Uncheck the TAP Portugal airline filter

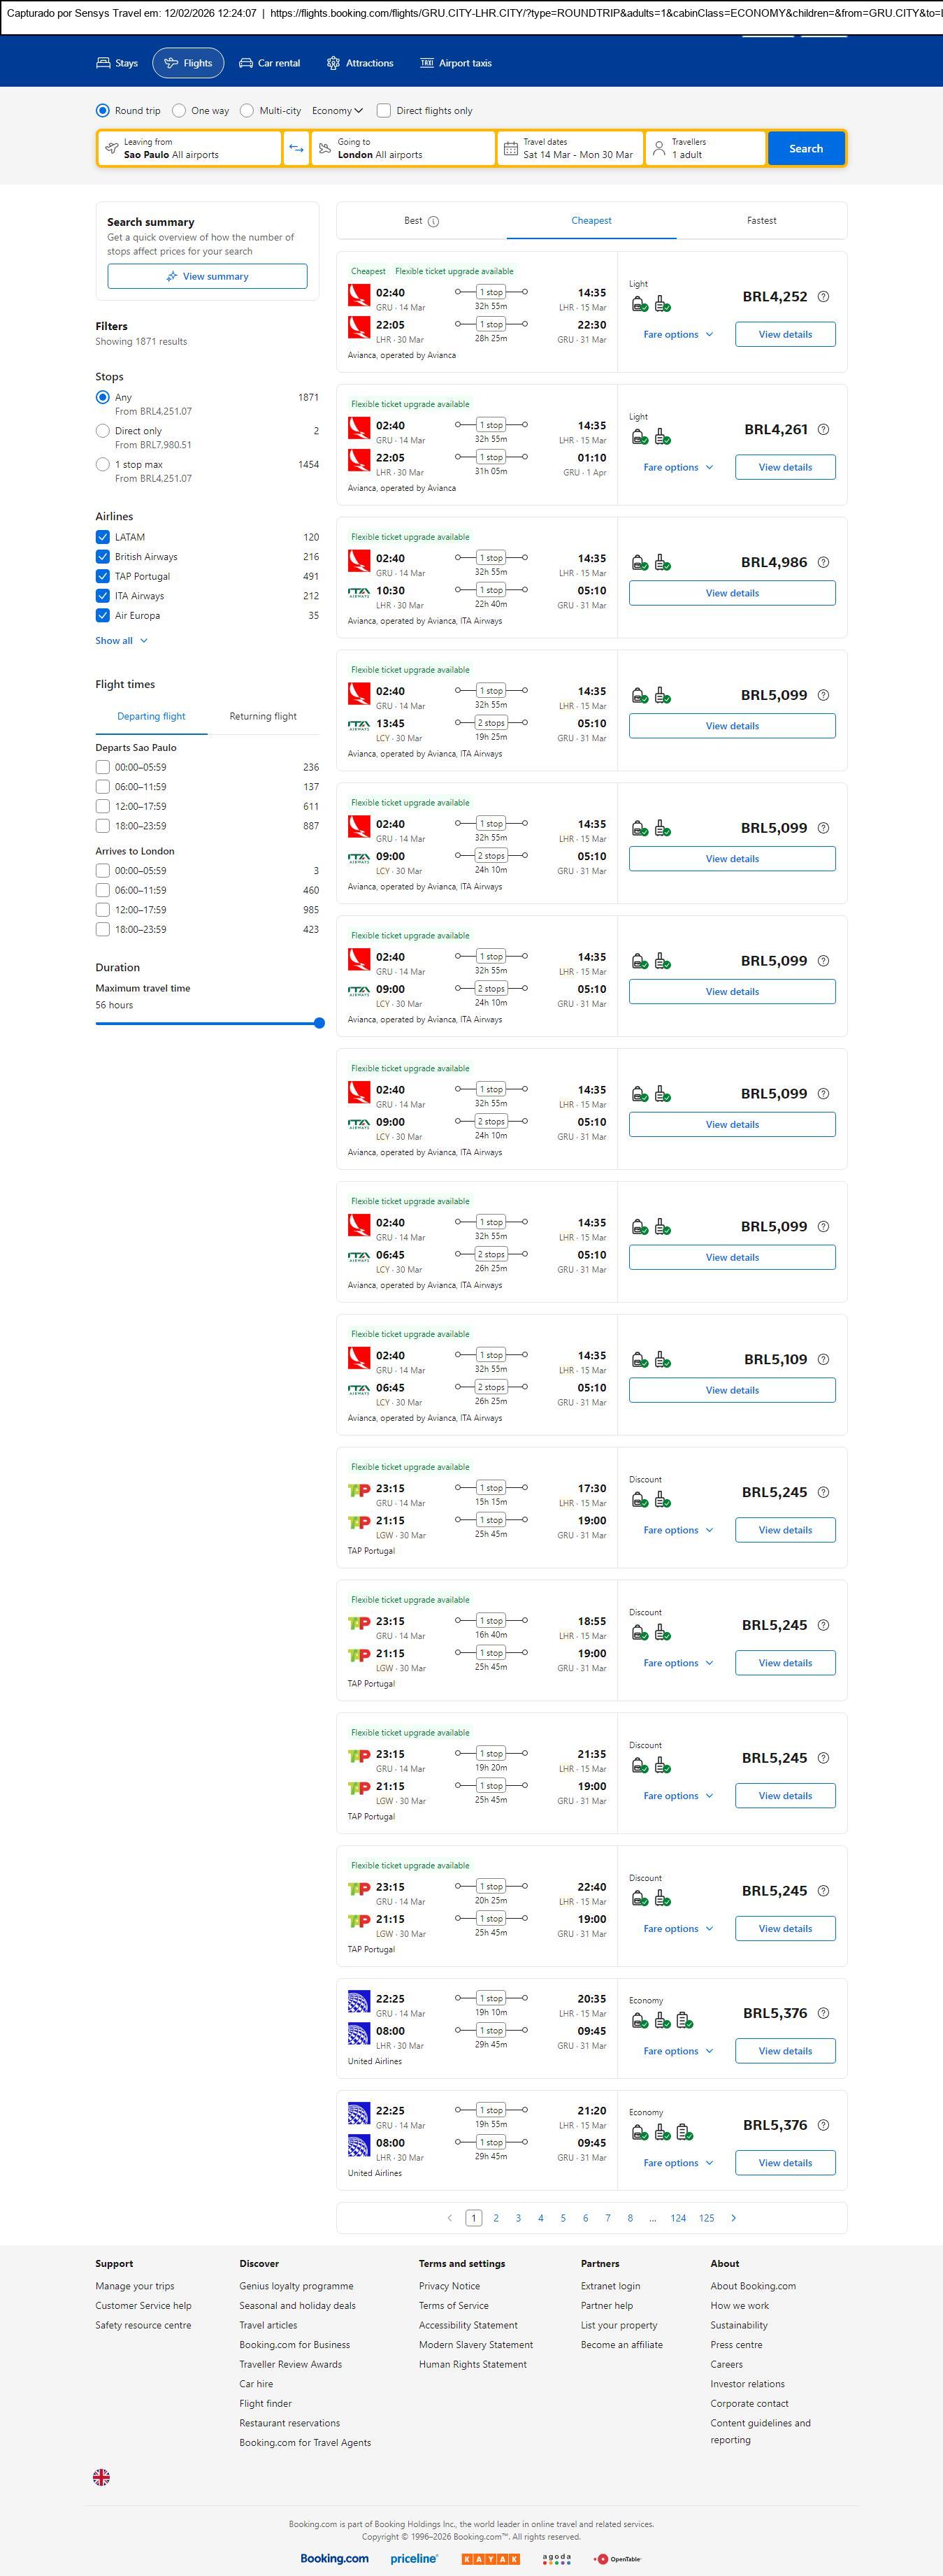[102, 576]
